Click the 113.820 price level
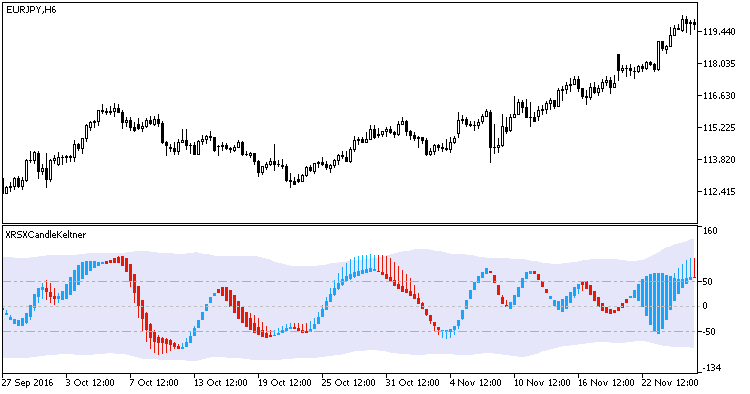 [719, 160]
